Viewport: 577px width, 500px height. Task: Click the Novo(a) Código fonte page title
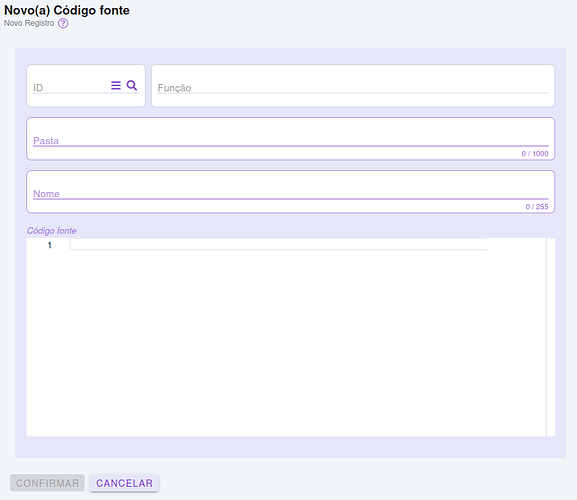67,10
